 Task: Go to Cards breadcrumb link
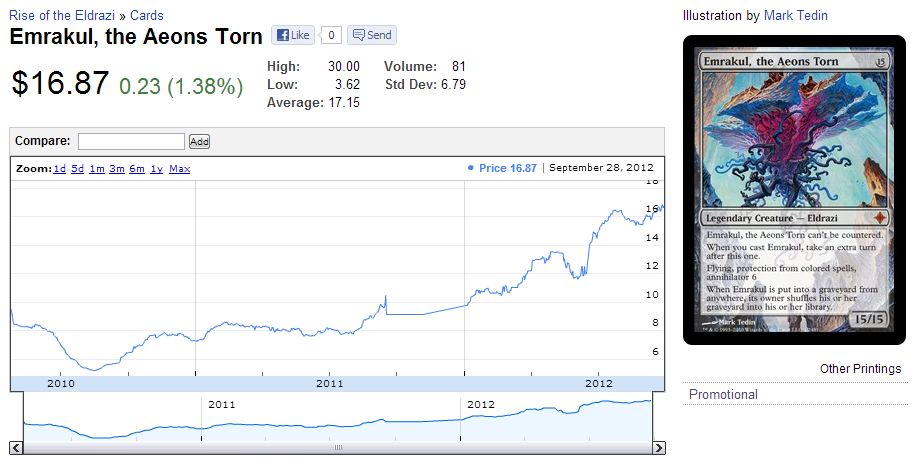click(x=146, y=15)
